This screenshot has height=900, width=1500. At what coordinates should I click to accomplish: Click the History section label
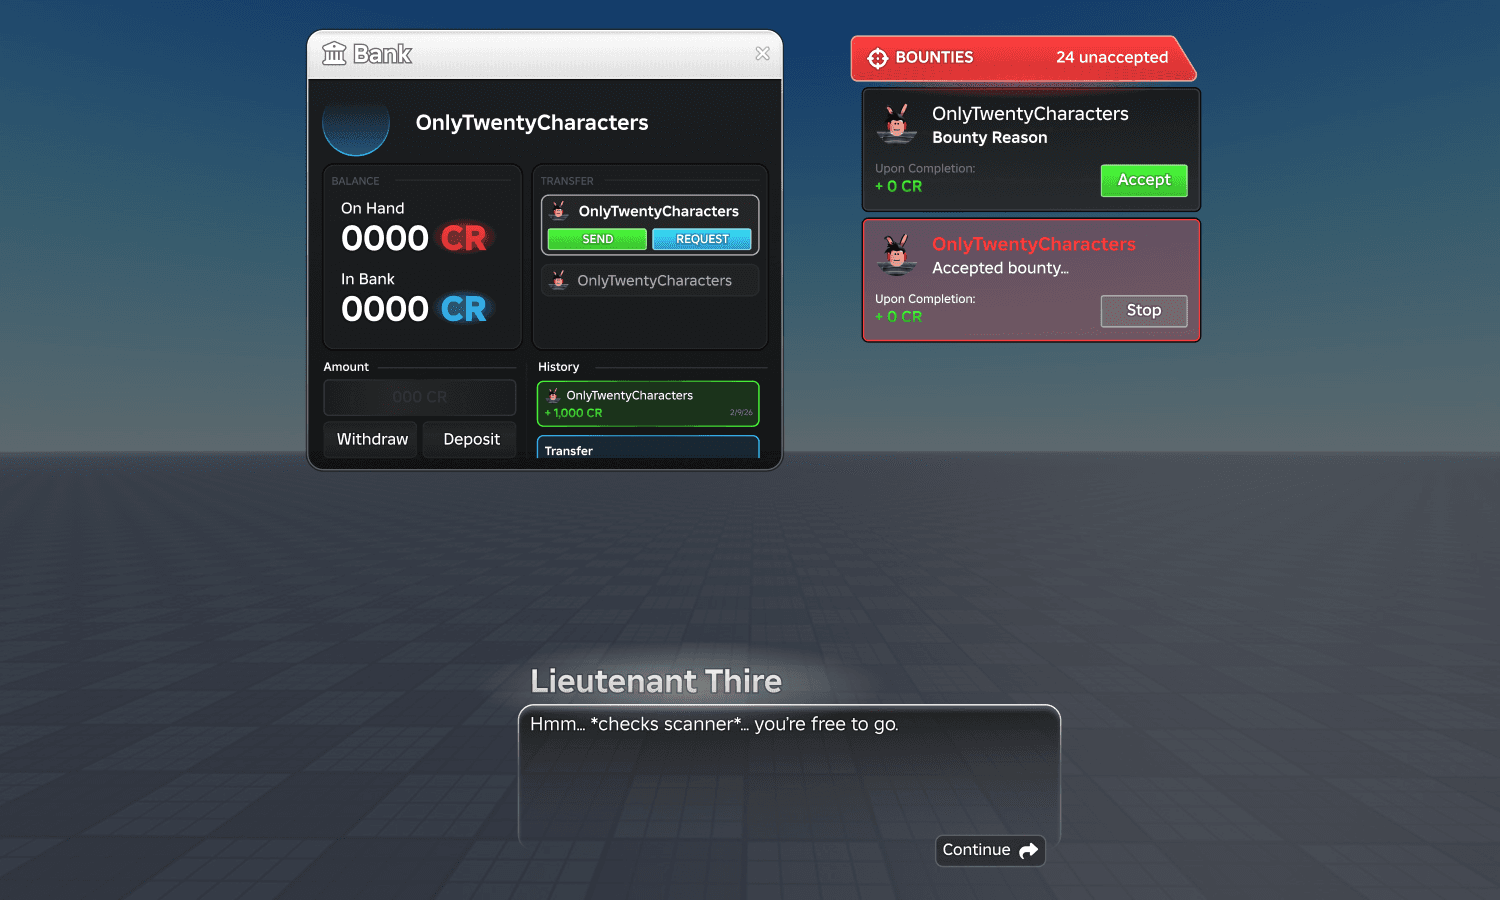pos(558,367)
